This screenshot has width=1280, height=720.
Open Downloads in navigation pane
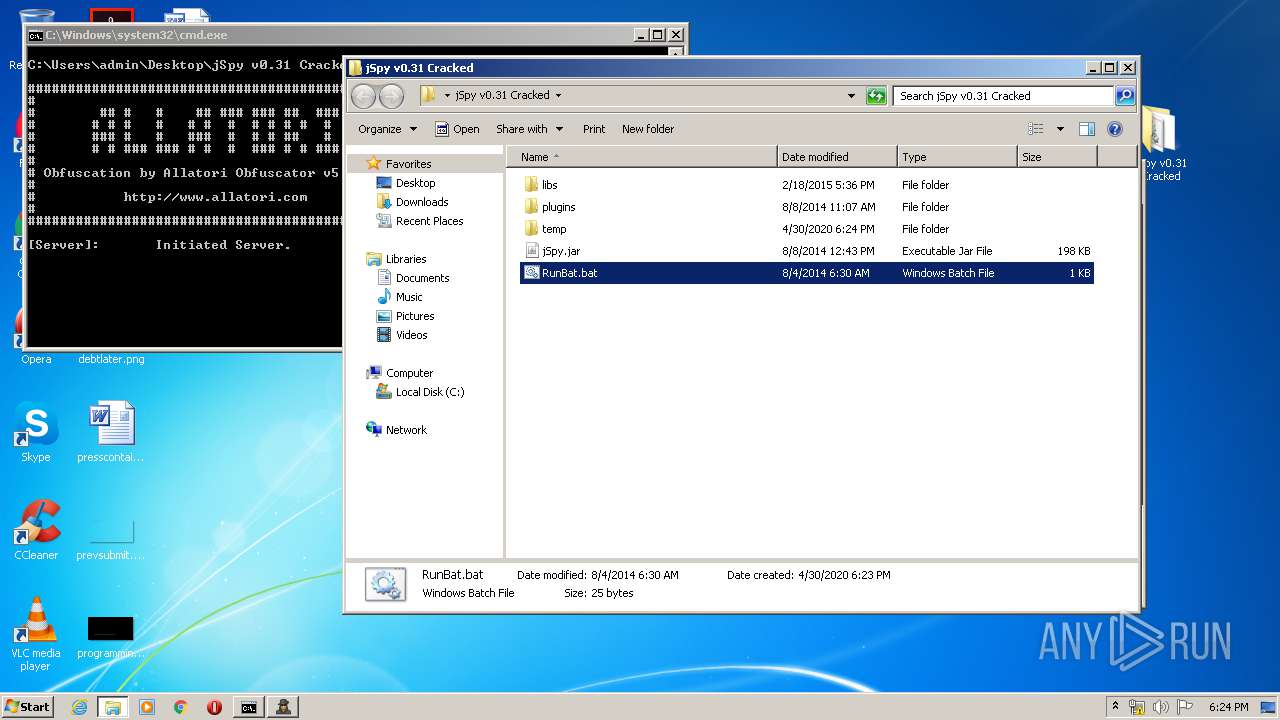pyautogui.click(x=422, y=202)
